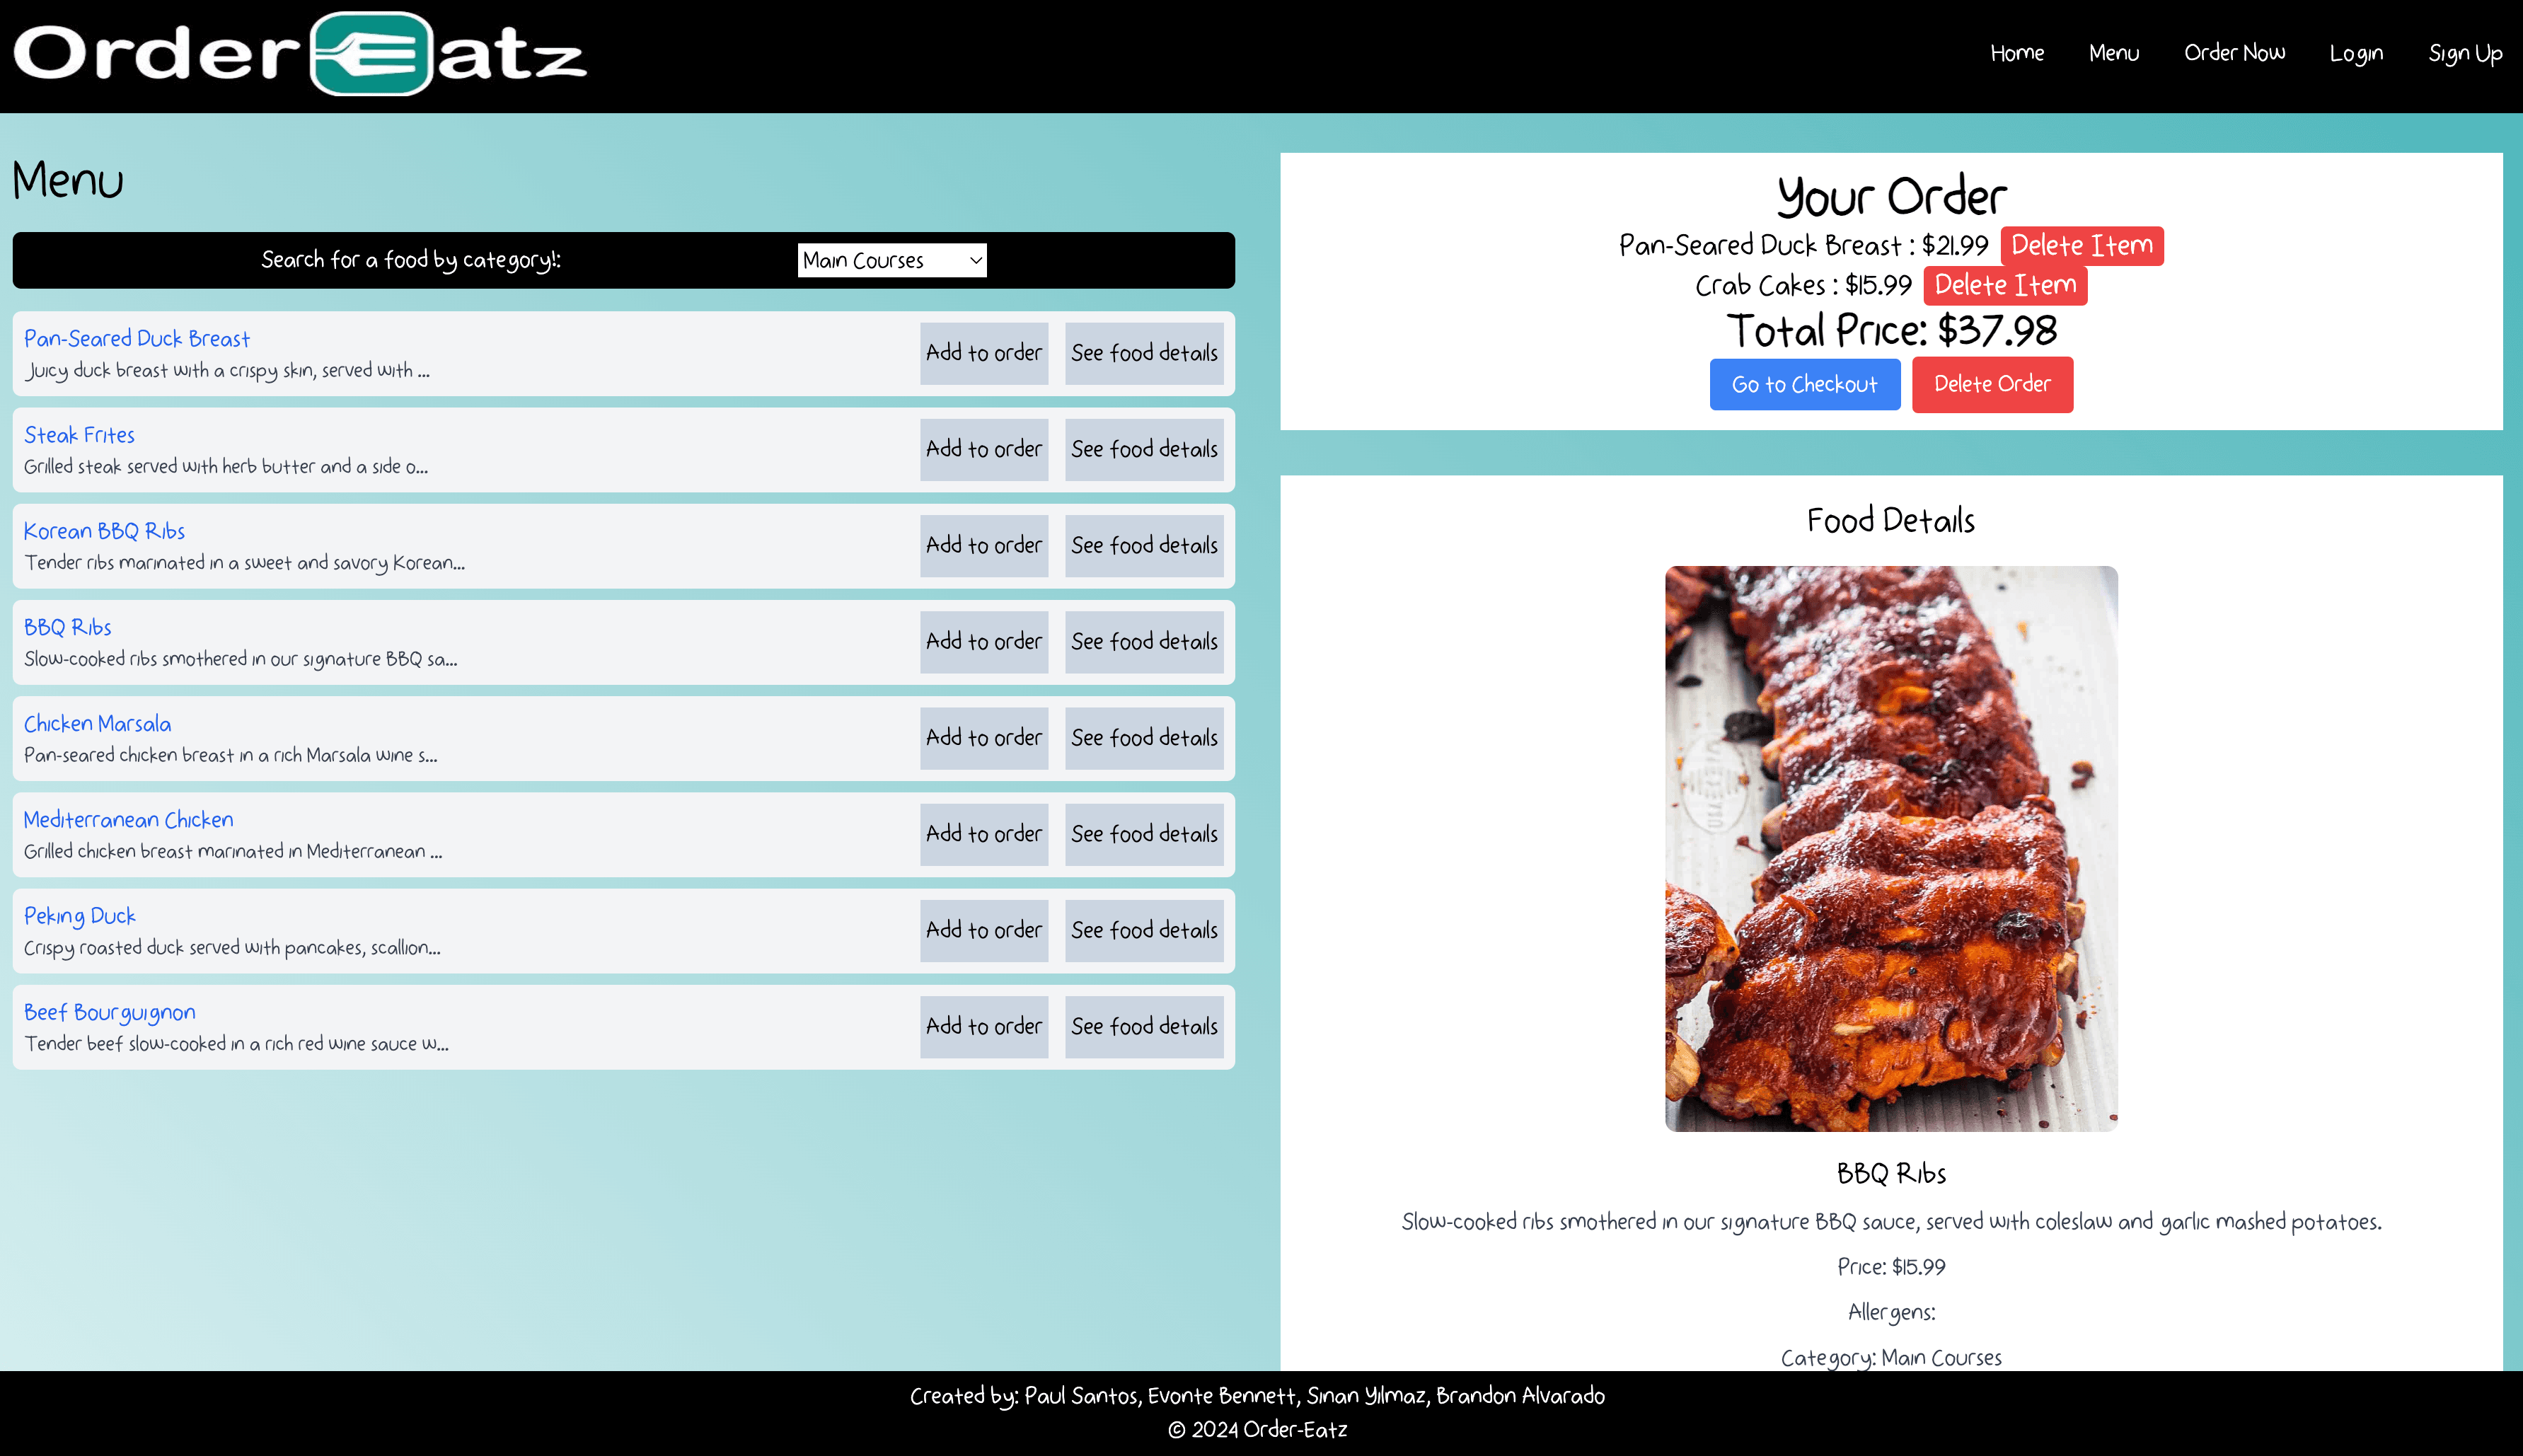The image size is (2523, 1456).
Task: Click the Menu nav item
Action: point(2114,54)
